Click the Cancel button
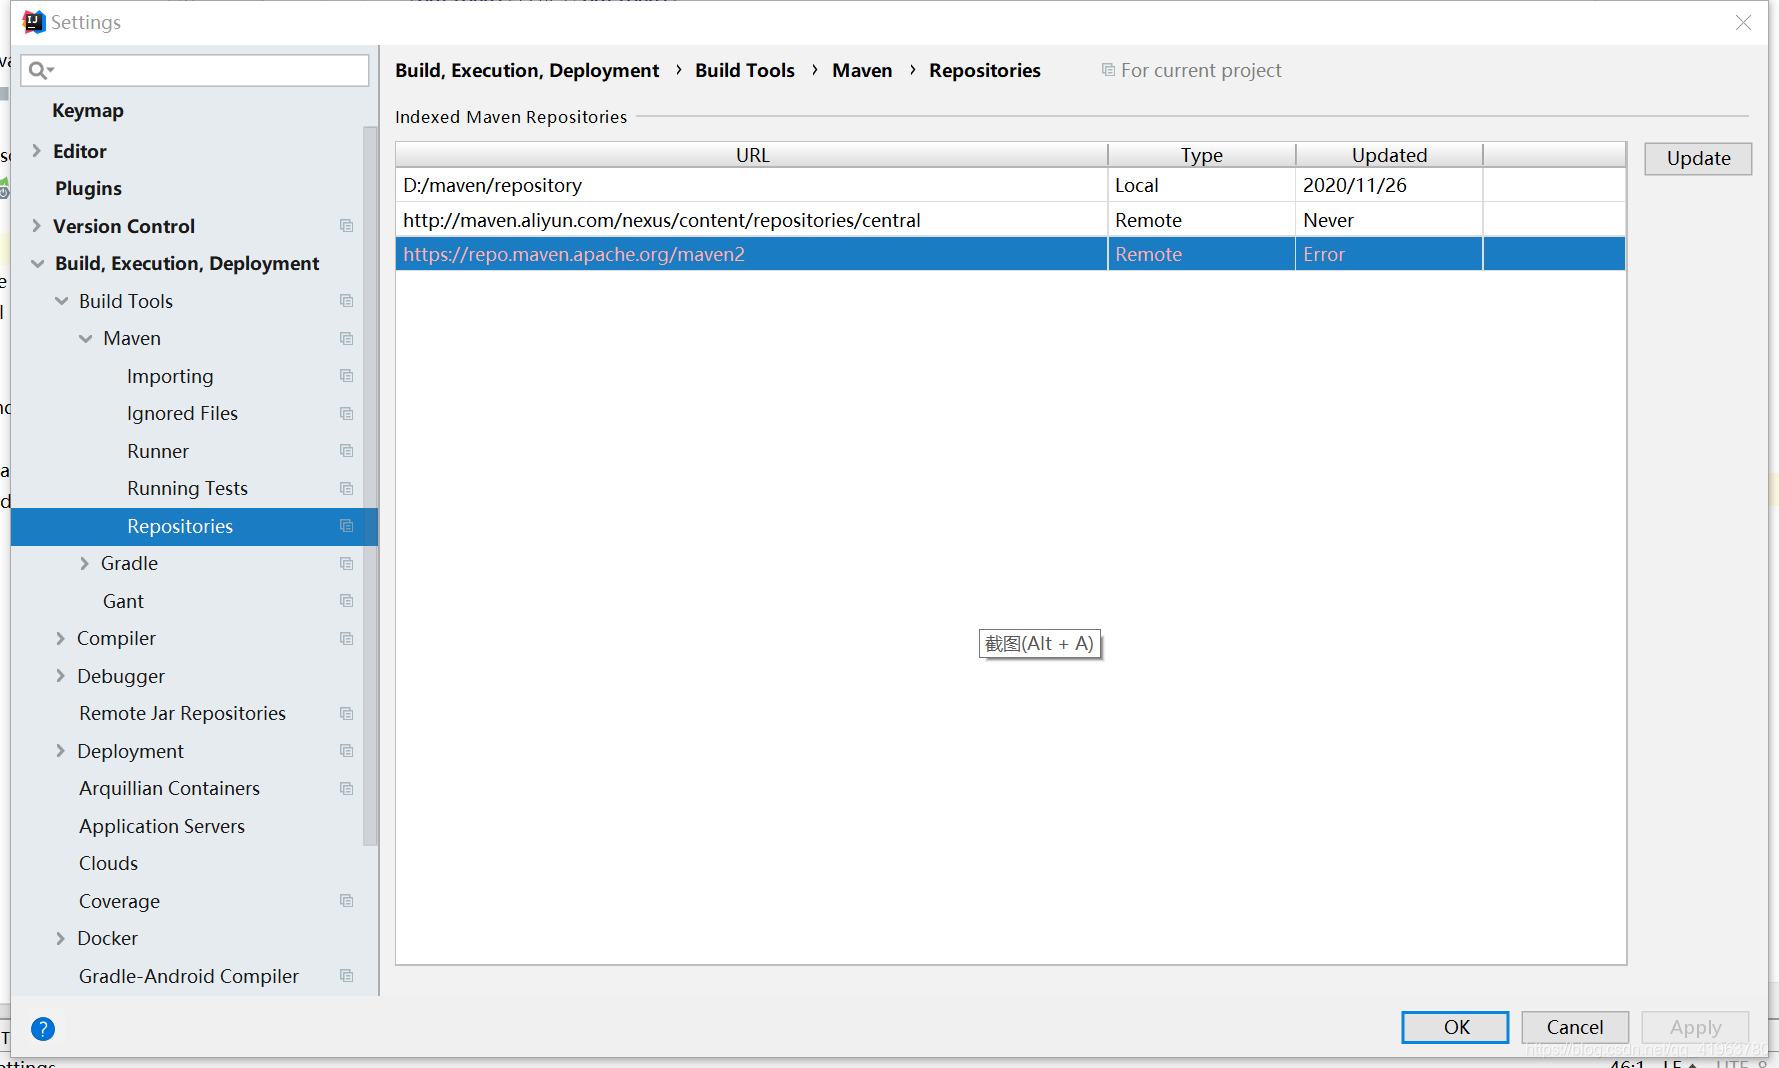The width and height of the screenshot is (1779, 1068). 1575,1027
